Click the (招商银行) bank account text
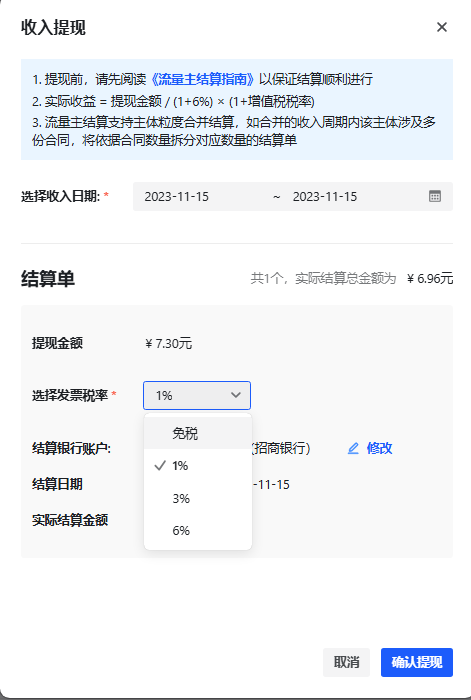471x700 pixels. point(281,448)
